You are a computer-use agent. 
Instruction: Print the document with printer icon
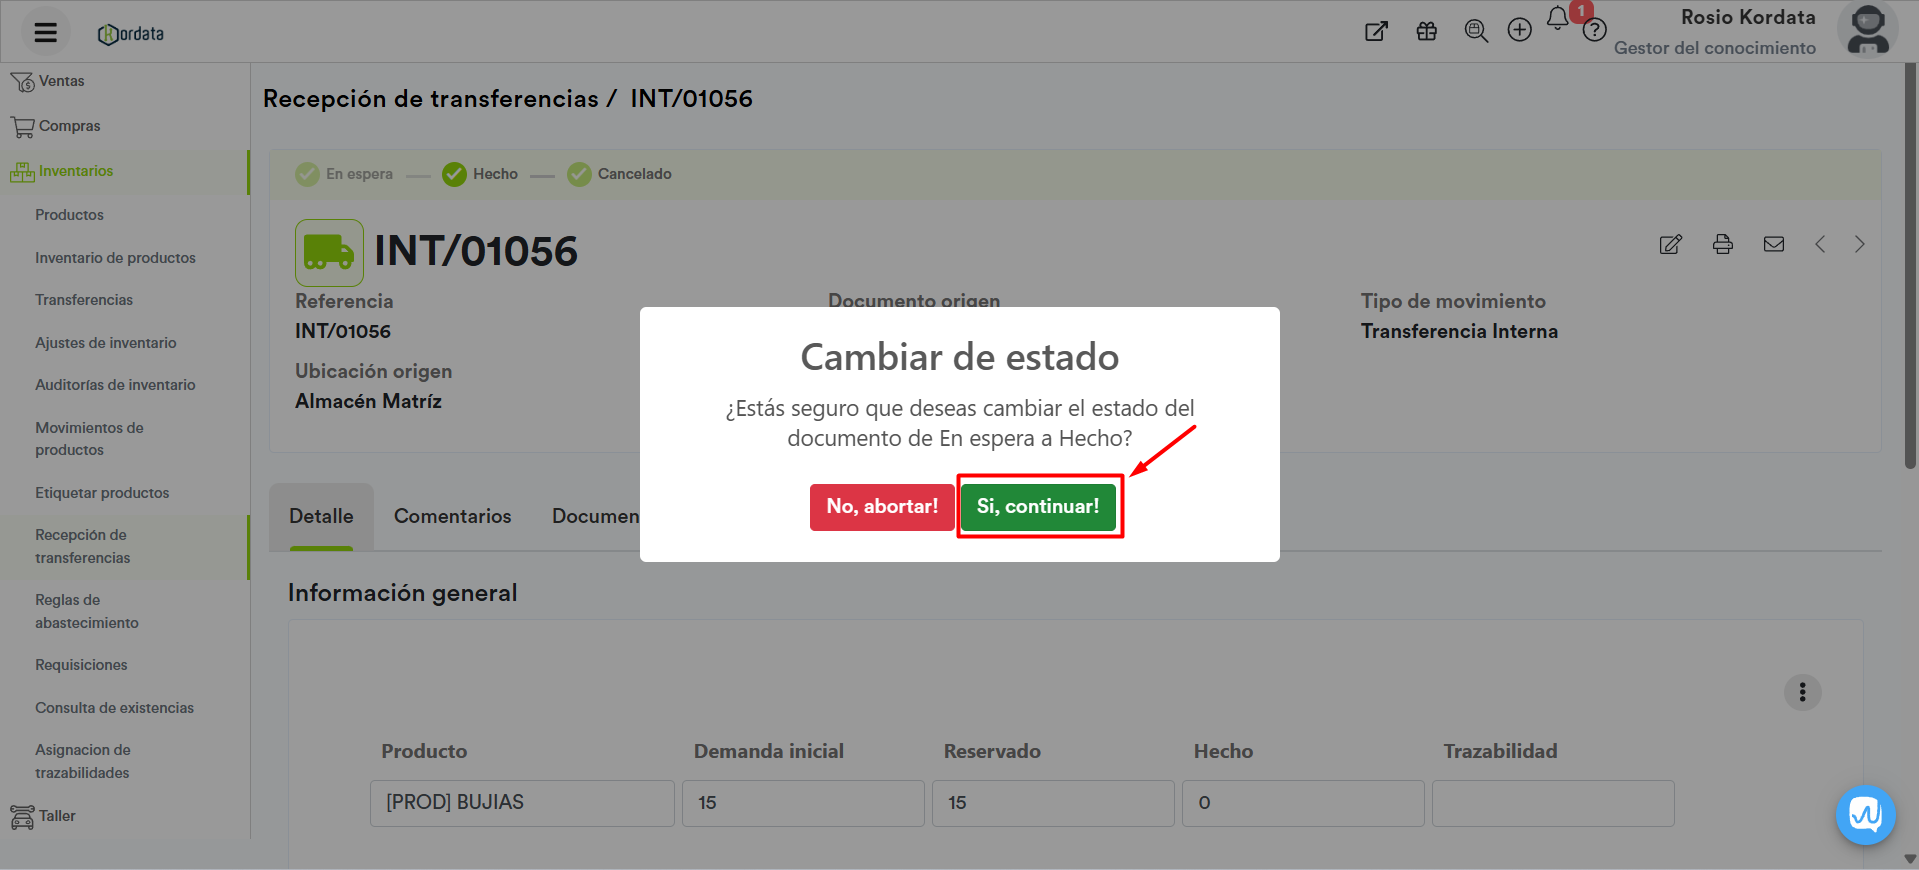tap(1722, 244)
